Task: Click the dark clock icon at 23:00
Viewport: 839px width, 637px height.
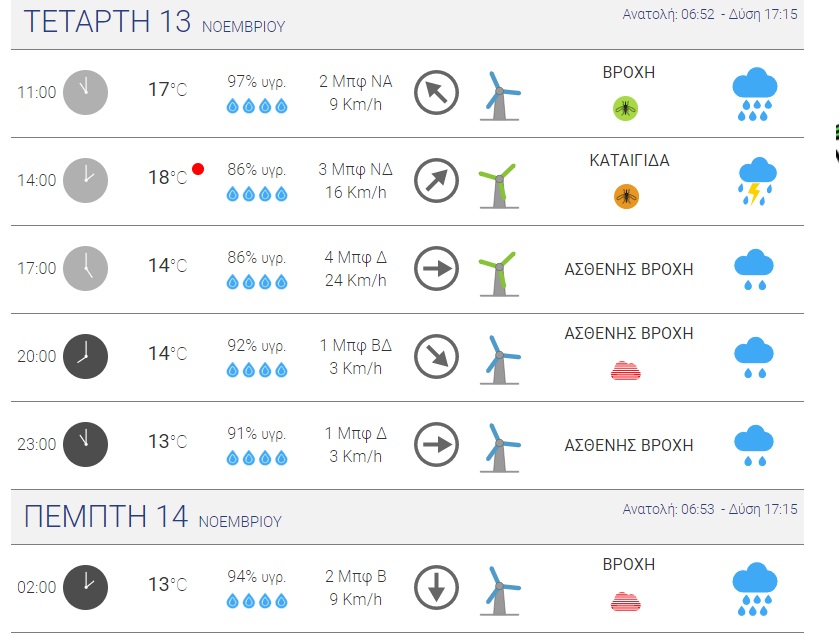Action: coord(85,444)
